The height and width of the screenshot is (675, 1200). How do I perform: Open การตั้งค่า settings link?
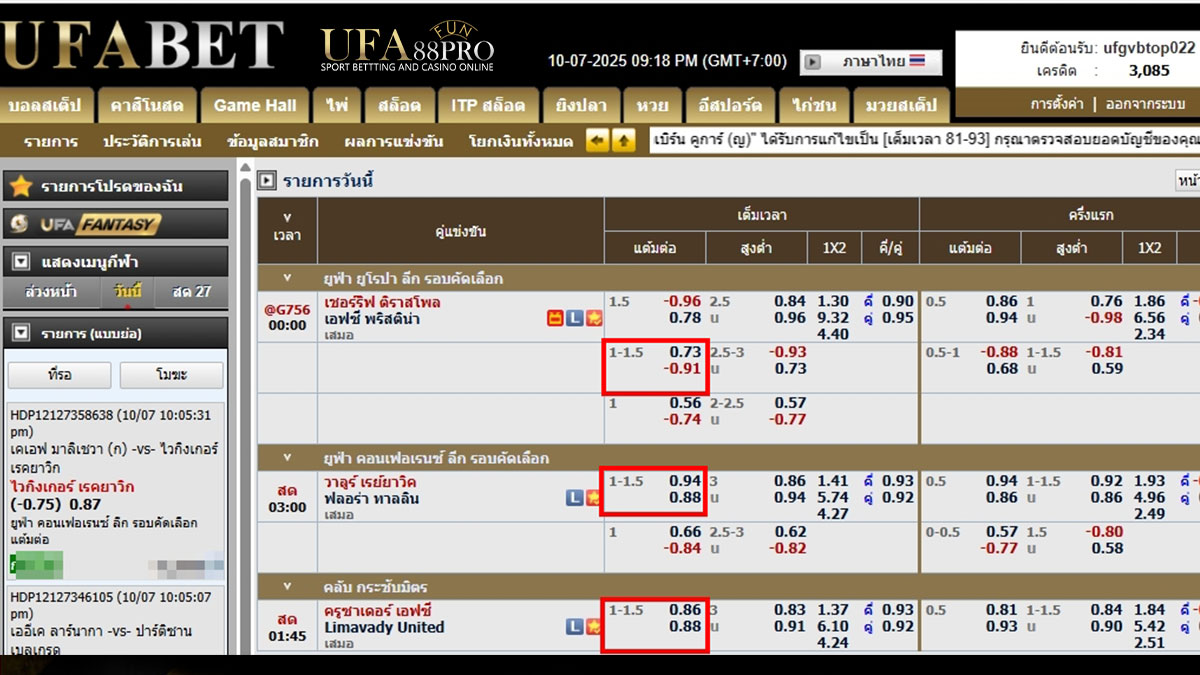(x=1058, y=104)
